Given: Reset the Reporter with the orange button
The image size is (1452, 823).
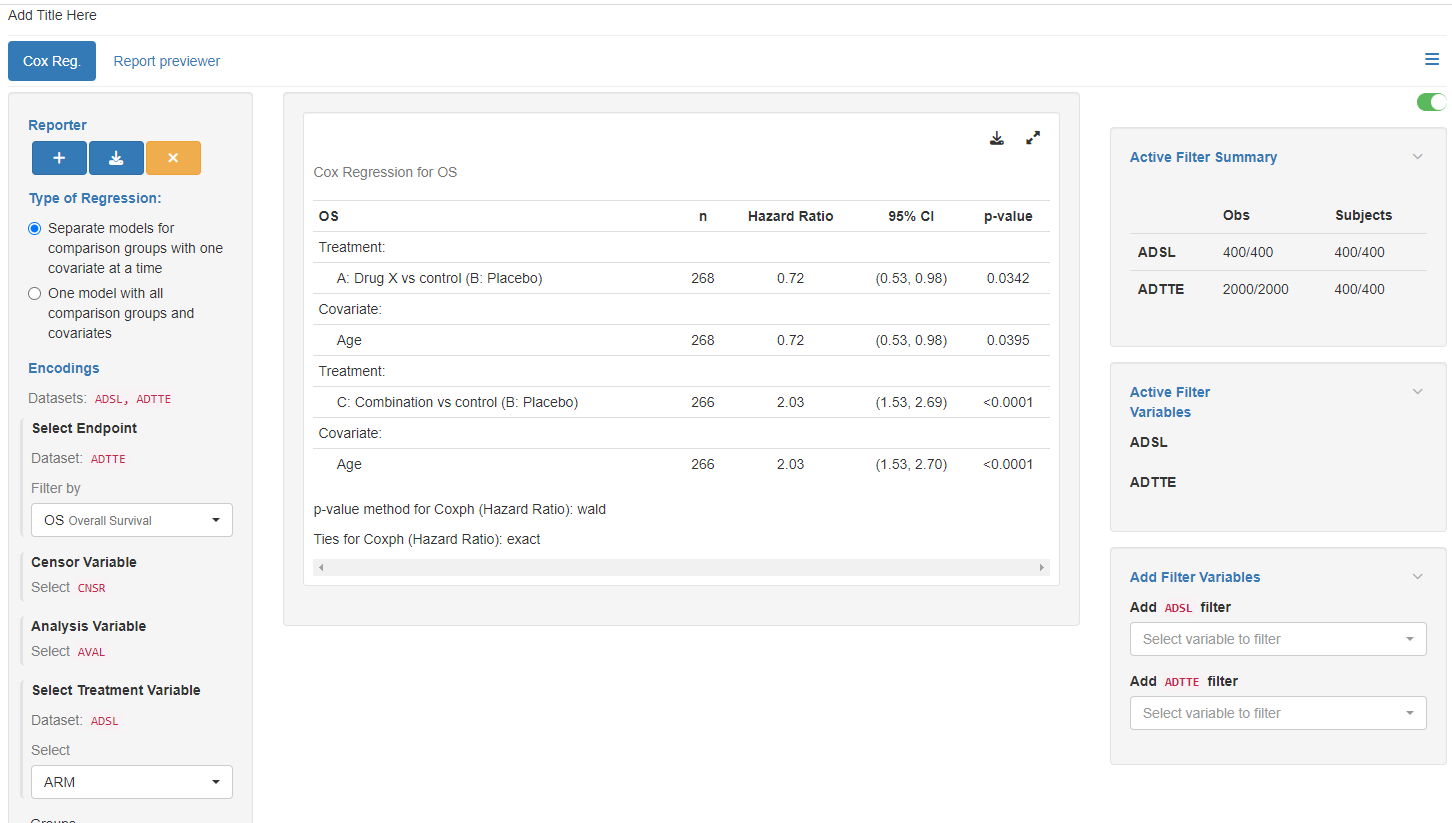Looking at the screenshot, I should click(175, 158).
